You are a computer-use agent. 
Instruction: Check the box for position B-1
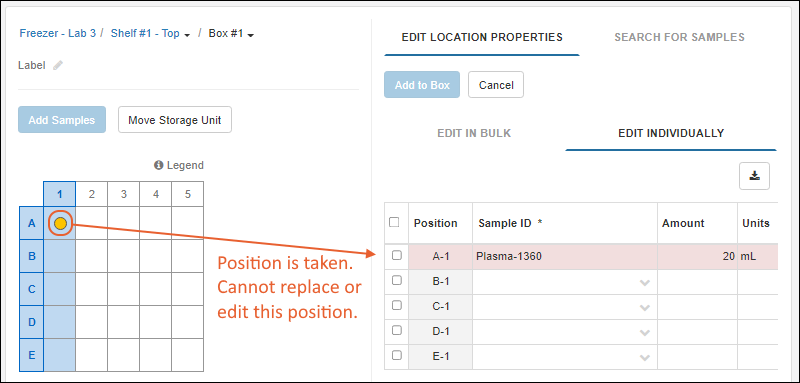tap(396, 280)
